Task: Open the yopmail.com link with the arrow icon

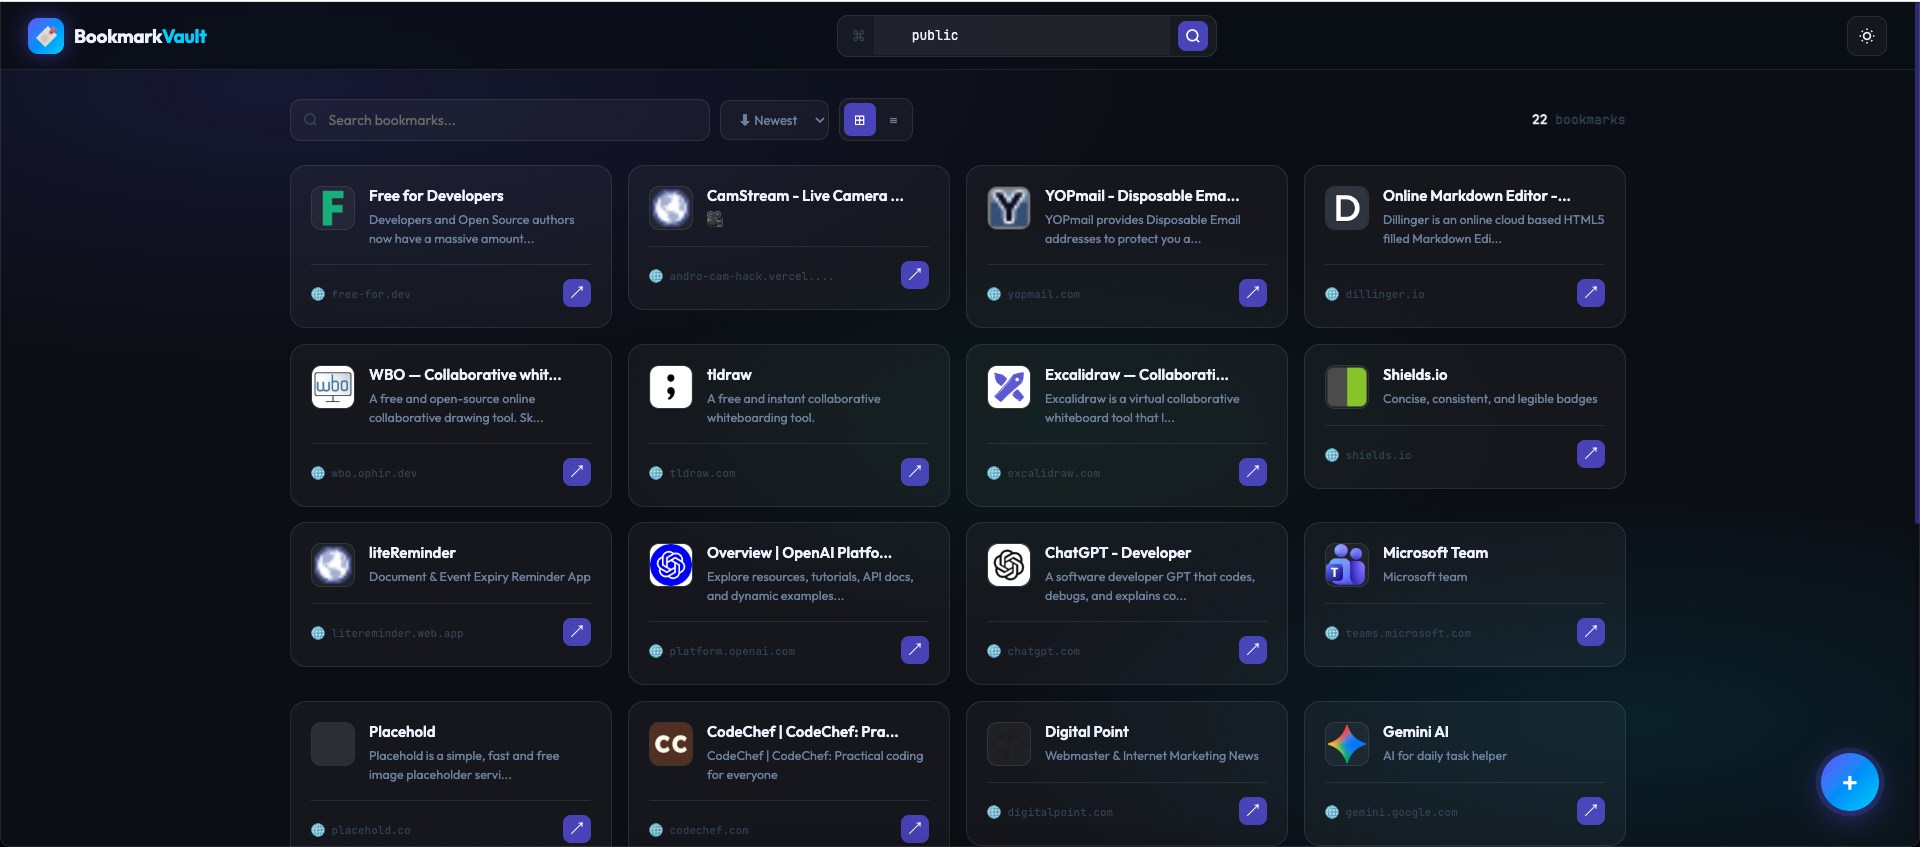Action: 1253,293
